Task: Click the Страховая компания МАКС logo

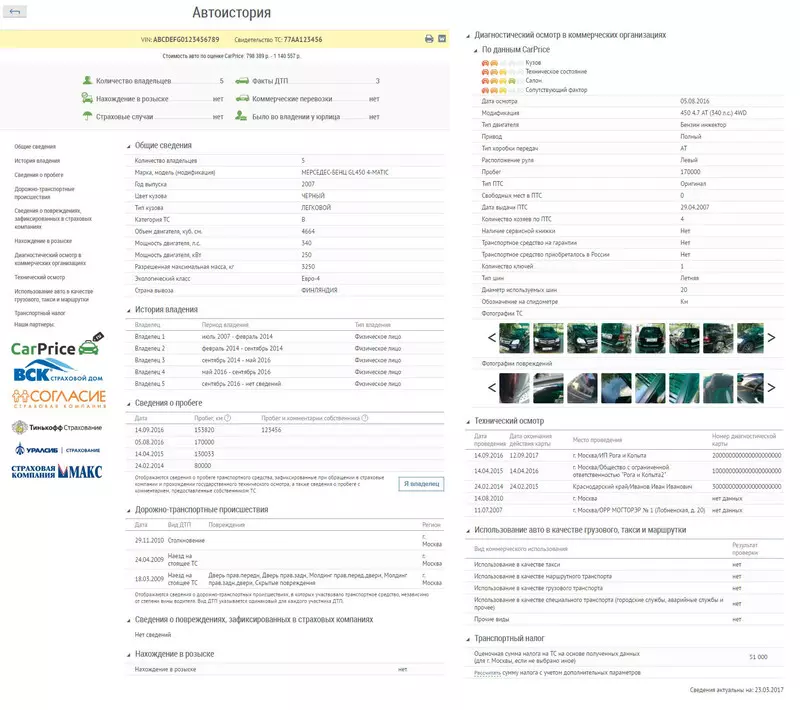Action: pyautogui.click(x=57, y=471)
